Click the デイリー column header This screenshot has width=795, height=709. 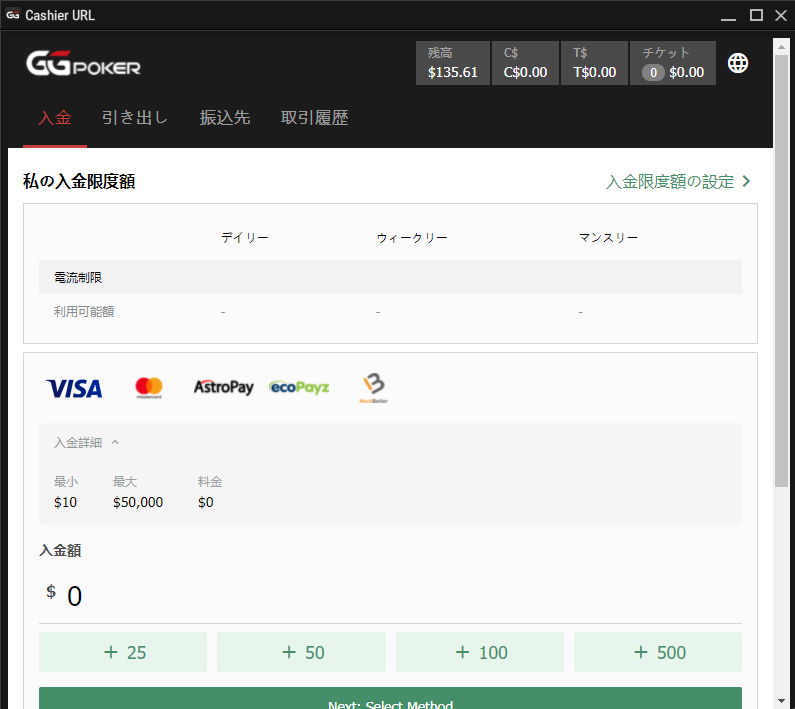(x=244, y=238)
